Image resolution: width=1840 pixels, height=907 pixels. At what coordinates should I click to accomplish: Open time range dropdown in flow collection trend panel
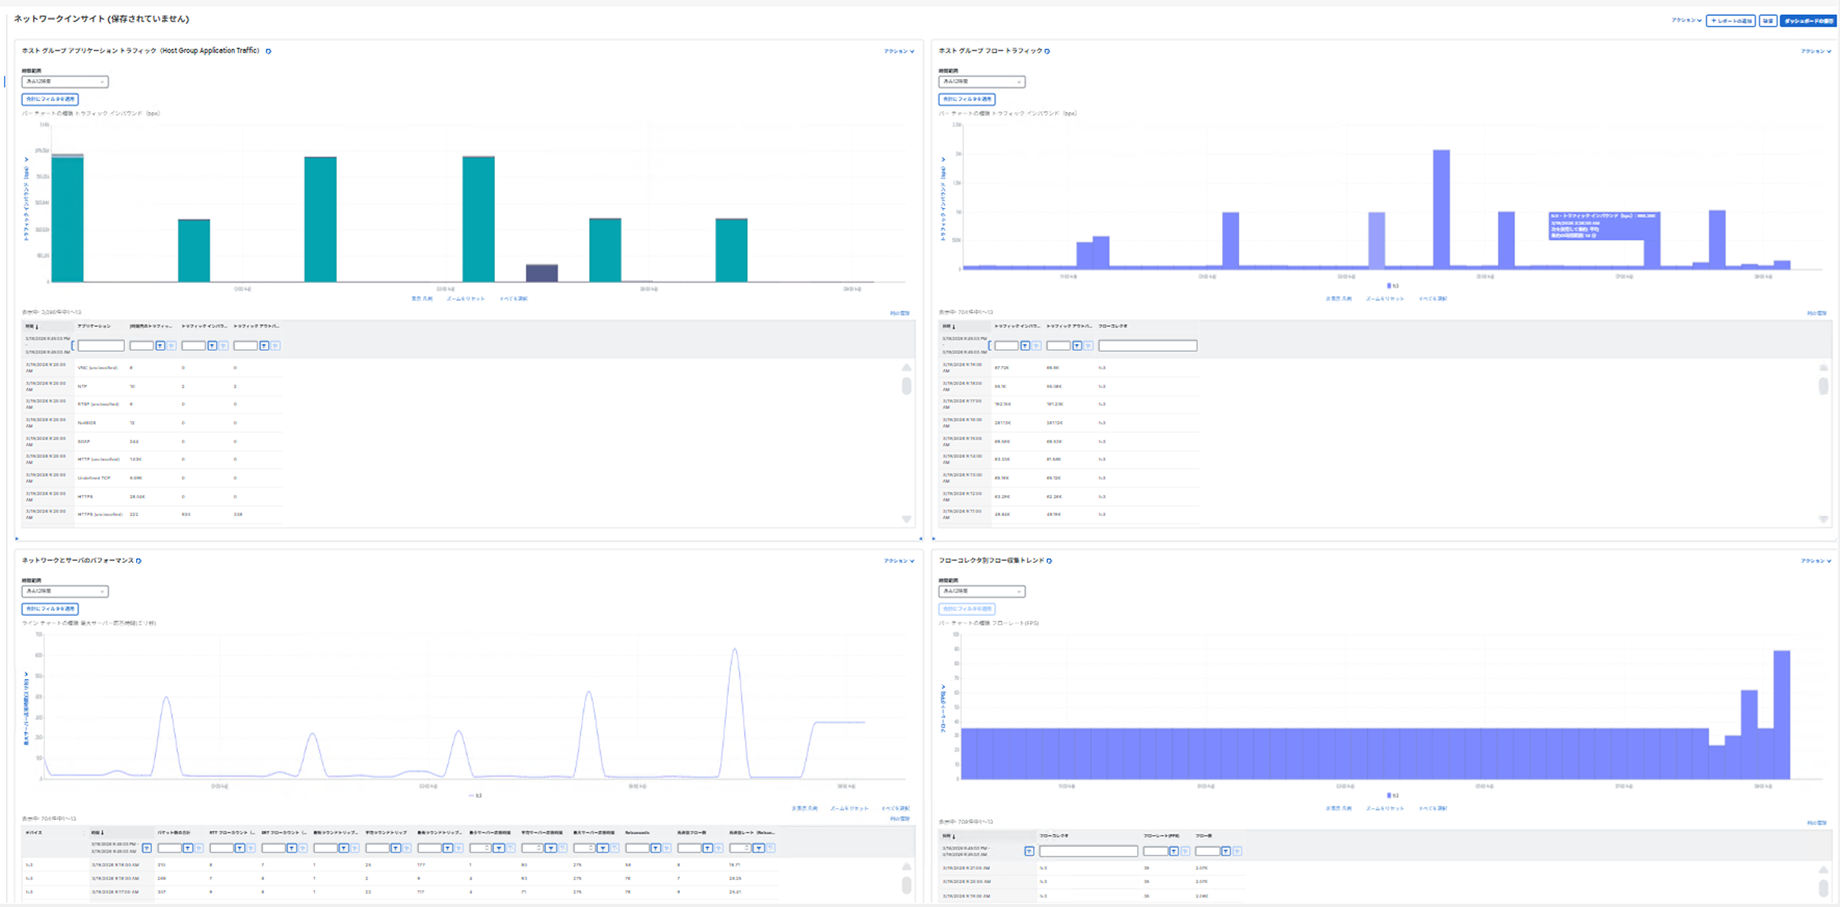pos(981,592)
